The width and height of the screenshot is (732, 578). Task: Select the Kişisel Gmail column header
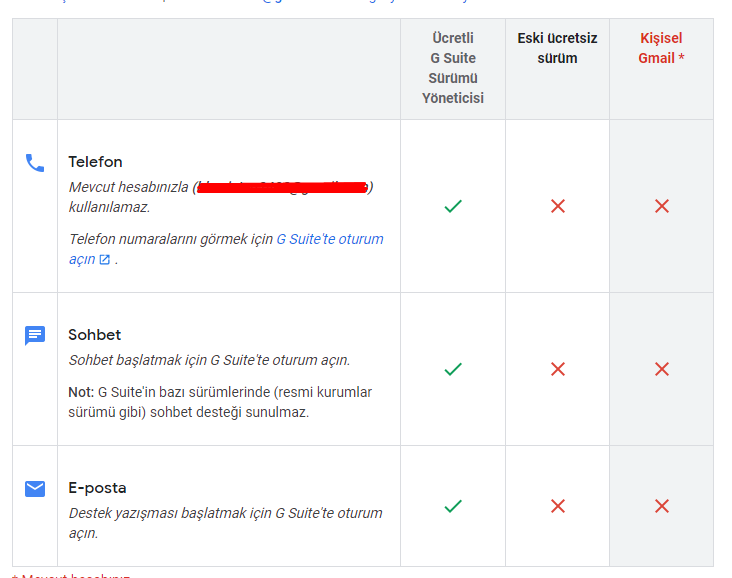(661, 48)
